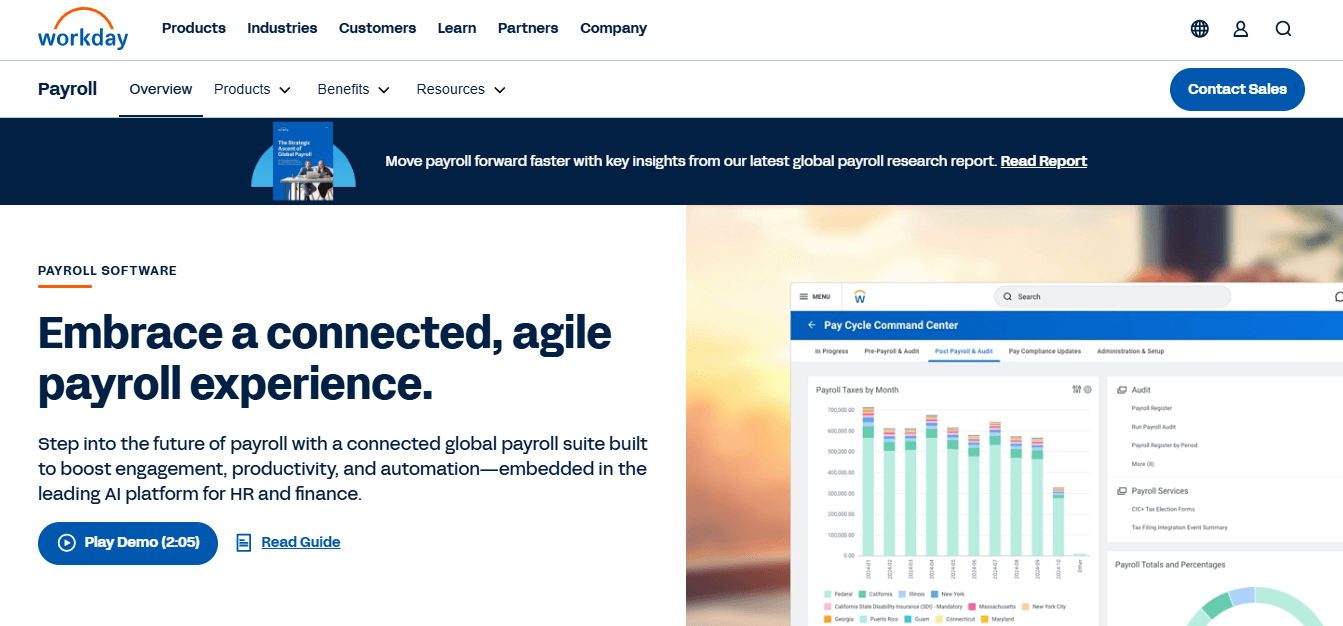Open the Customers top menu

click(x=377, y=28)
